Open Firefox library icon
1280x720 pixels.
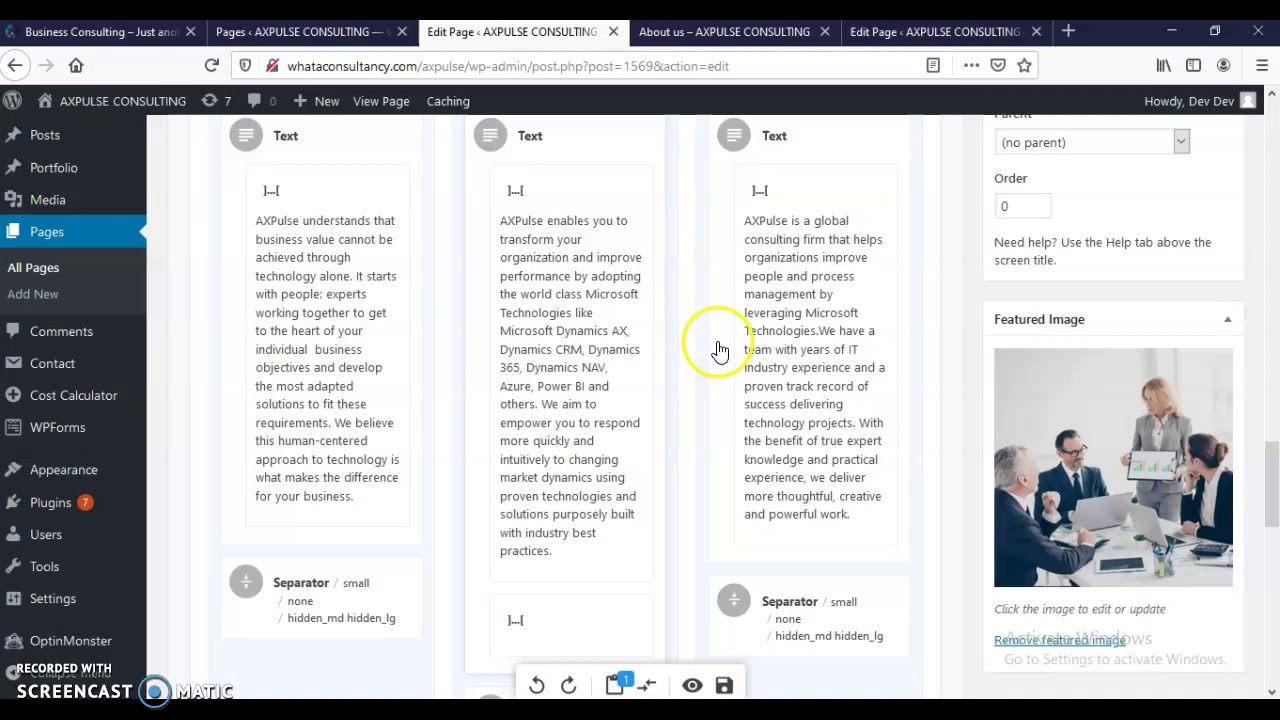coord(1163,66)
